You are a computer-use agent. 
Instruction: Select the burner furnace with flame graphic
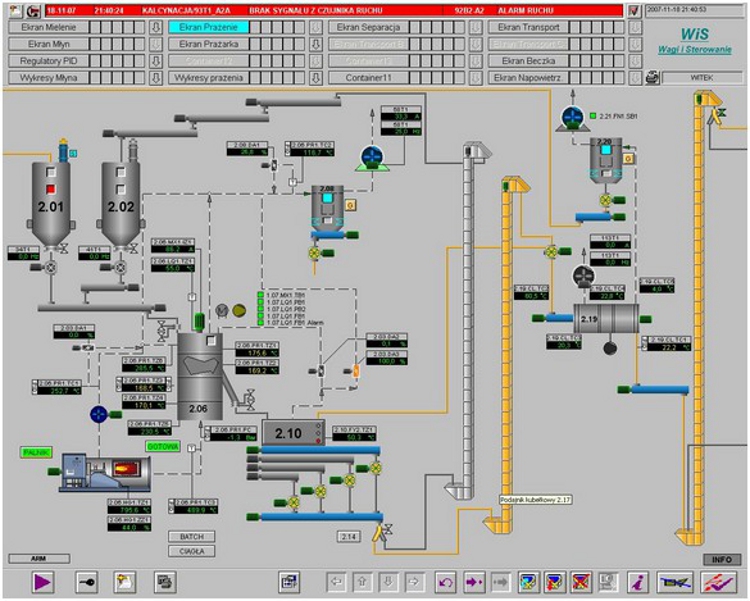pyautogui.click(x=106, y=473)
